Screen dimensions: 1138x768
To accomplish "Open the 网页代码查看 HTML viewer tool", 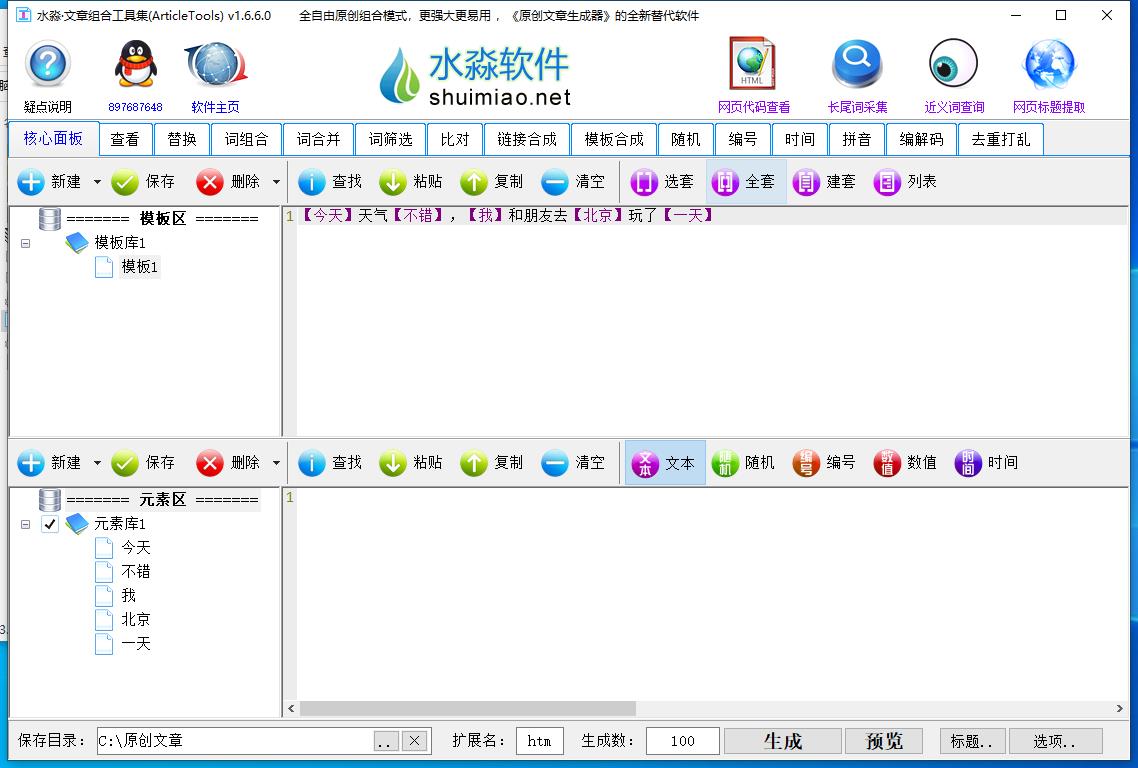I will [751, 65].
